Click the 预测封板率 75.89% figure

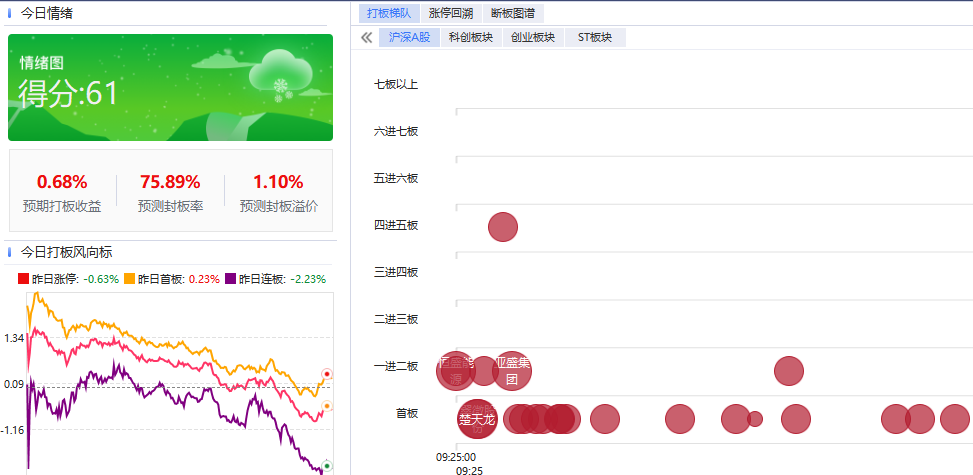click(x=170, y=182)
